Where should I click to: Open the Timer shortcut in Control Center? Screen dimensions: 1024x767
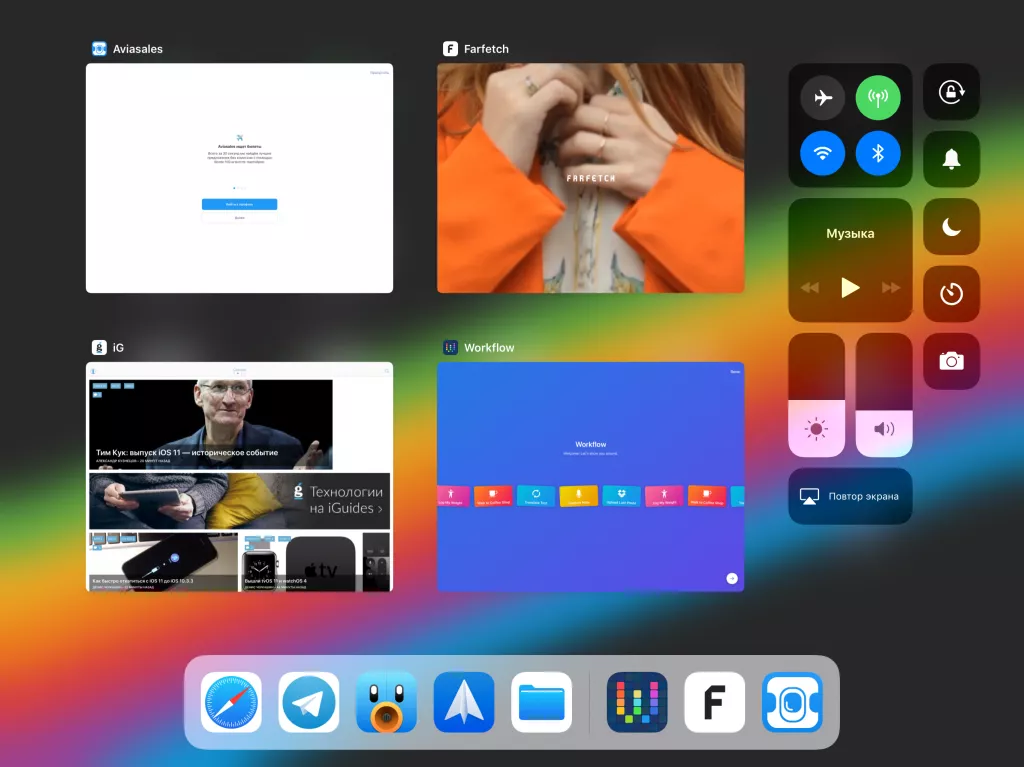click(x=951, y=294)
